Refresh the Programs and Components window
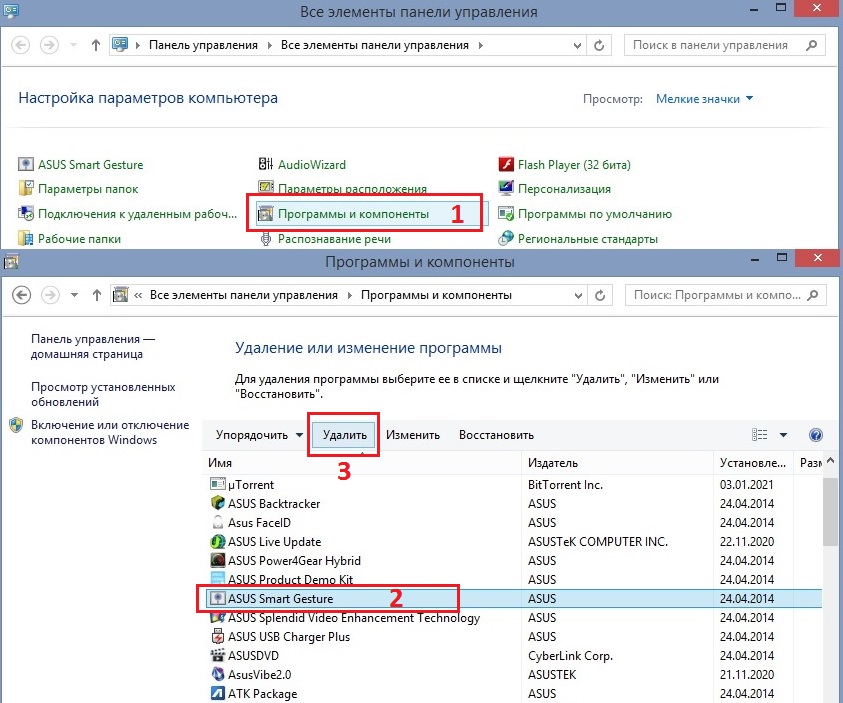843x703 pixels. pyautogui.click(x=600, y=295)
